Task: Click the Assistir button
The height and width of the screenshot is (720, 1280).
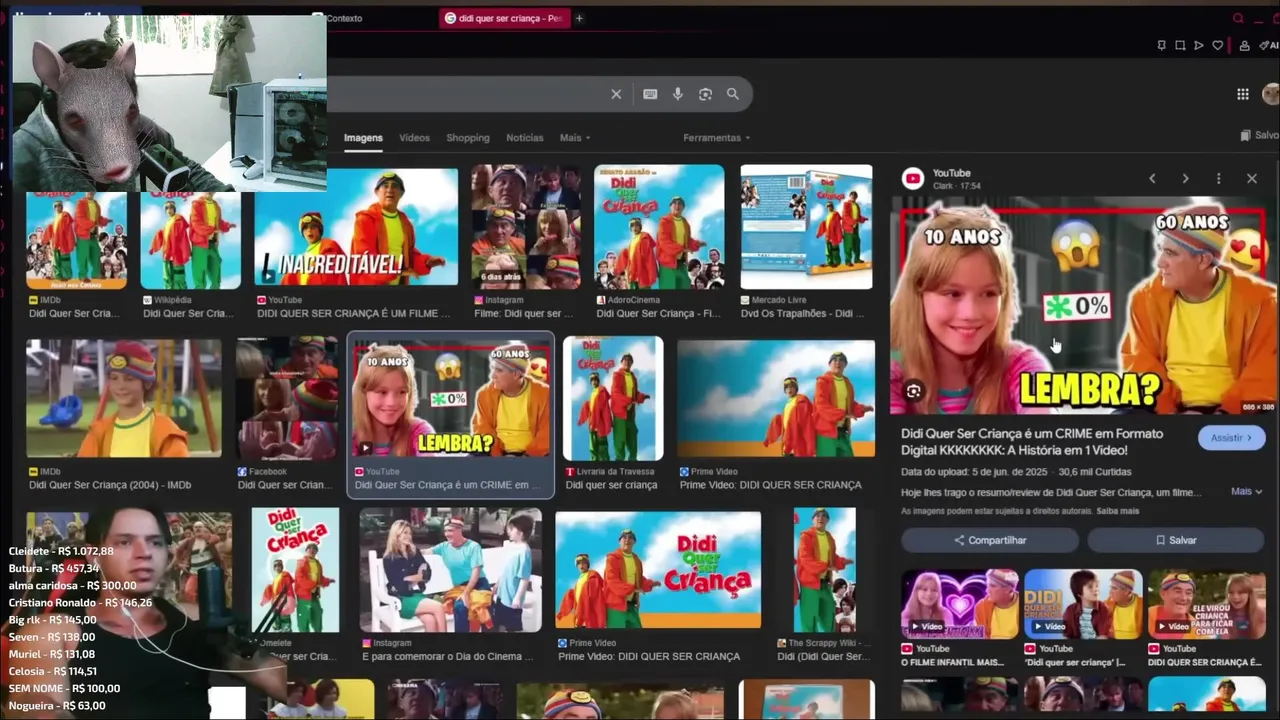Action: click(x=1231, y=438)
